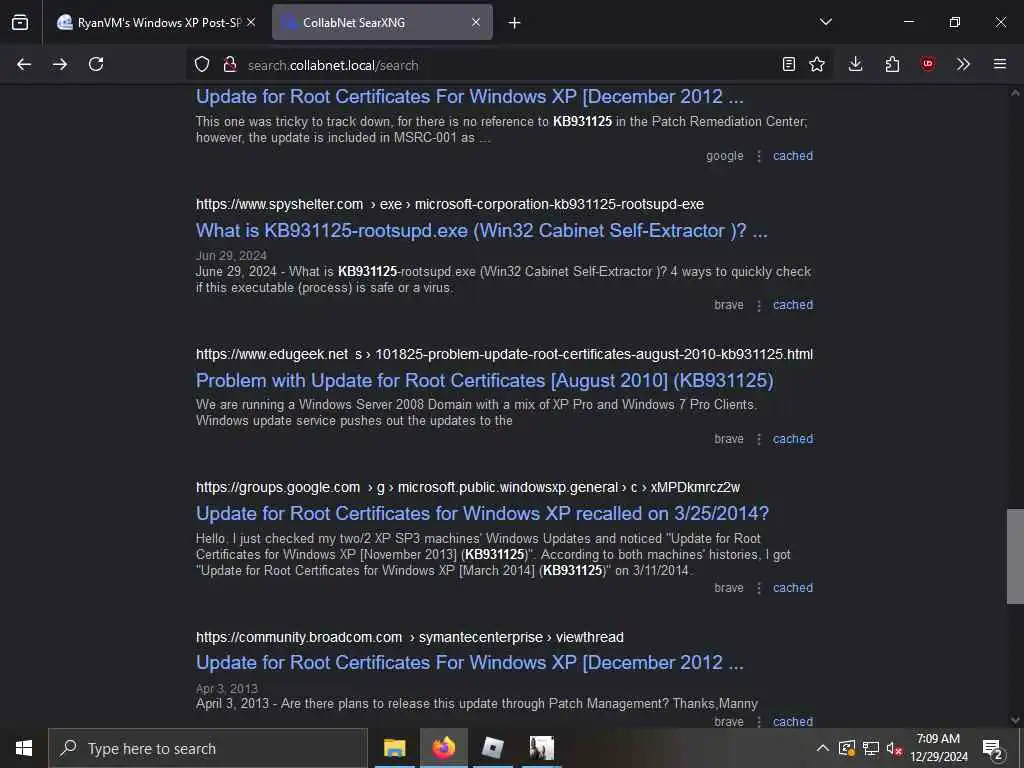The height and width of the screenshot is (768, 1024).
Task: Go forward with the forward arrow
Action: click(x=59, y=64)
